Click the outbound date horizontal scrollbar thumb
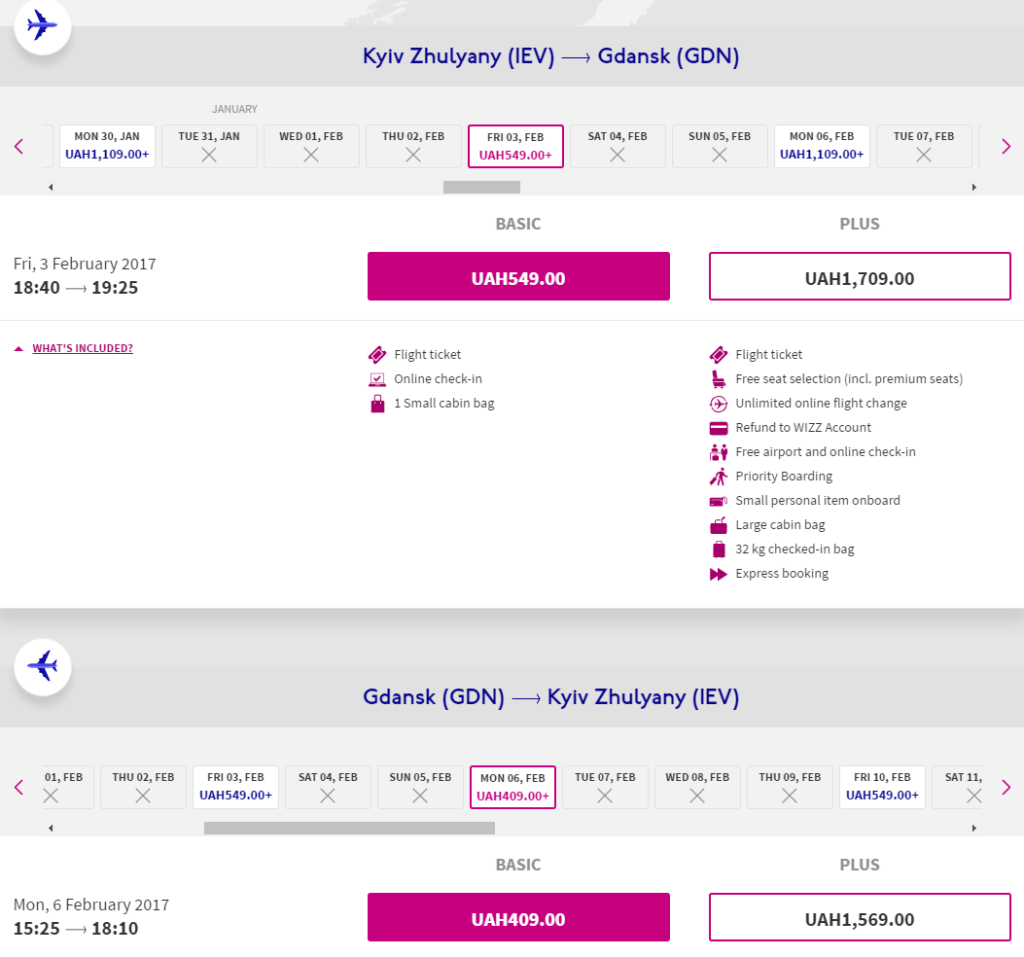Image resolution: width=1024 pixels, height=957 pixels. coord(481,187)
